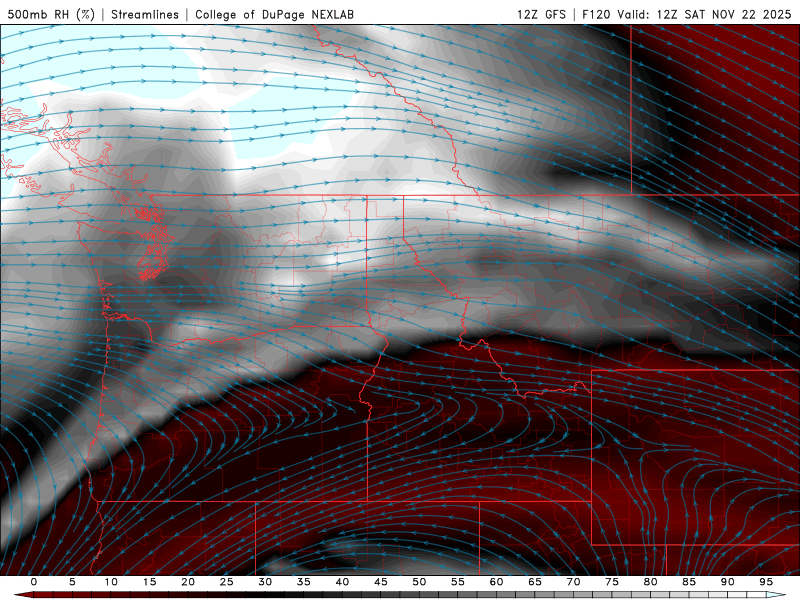Click the "25" color scale label

[227, 582]
